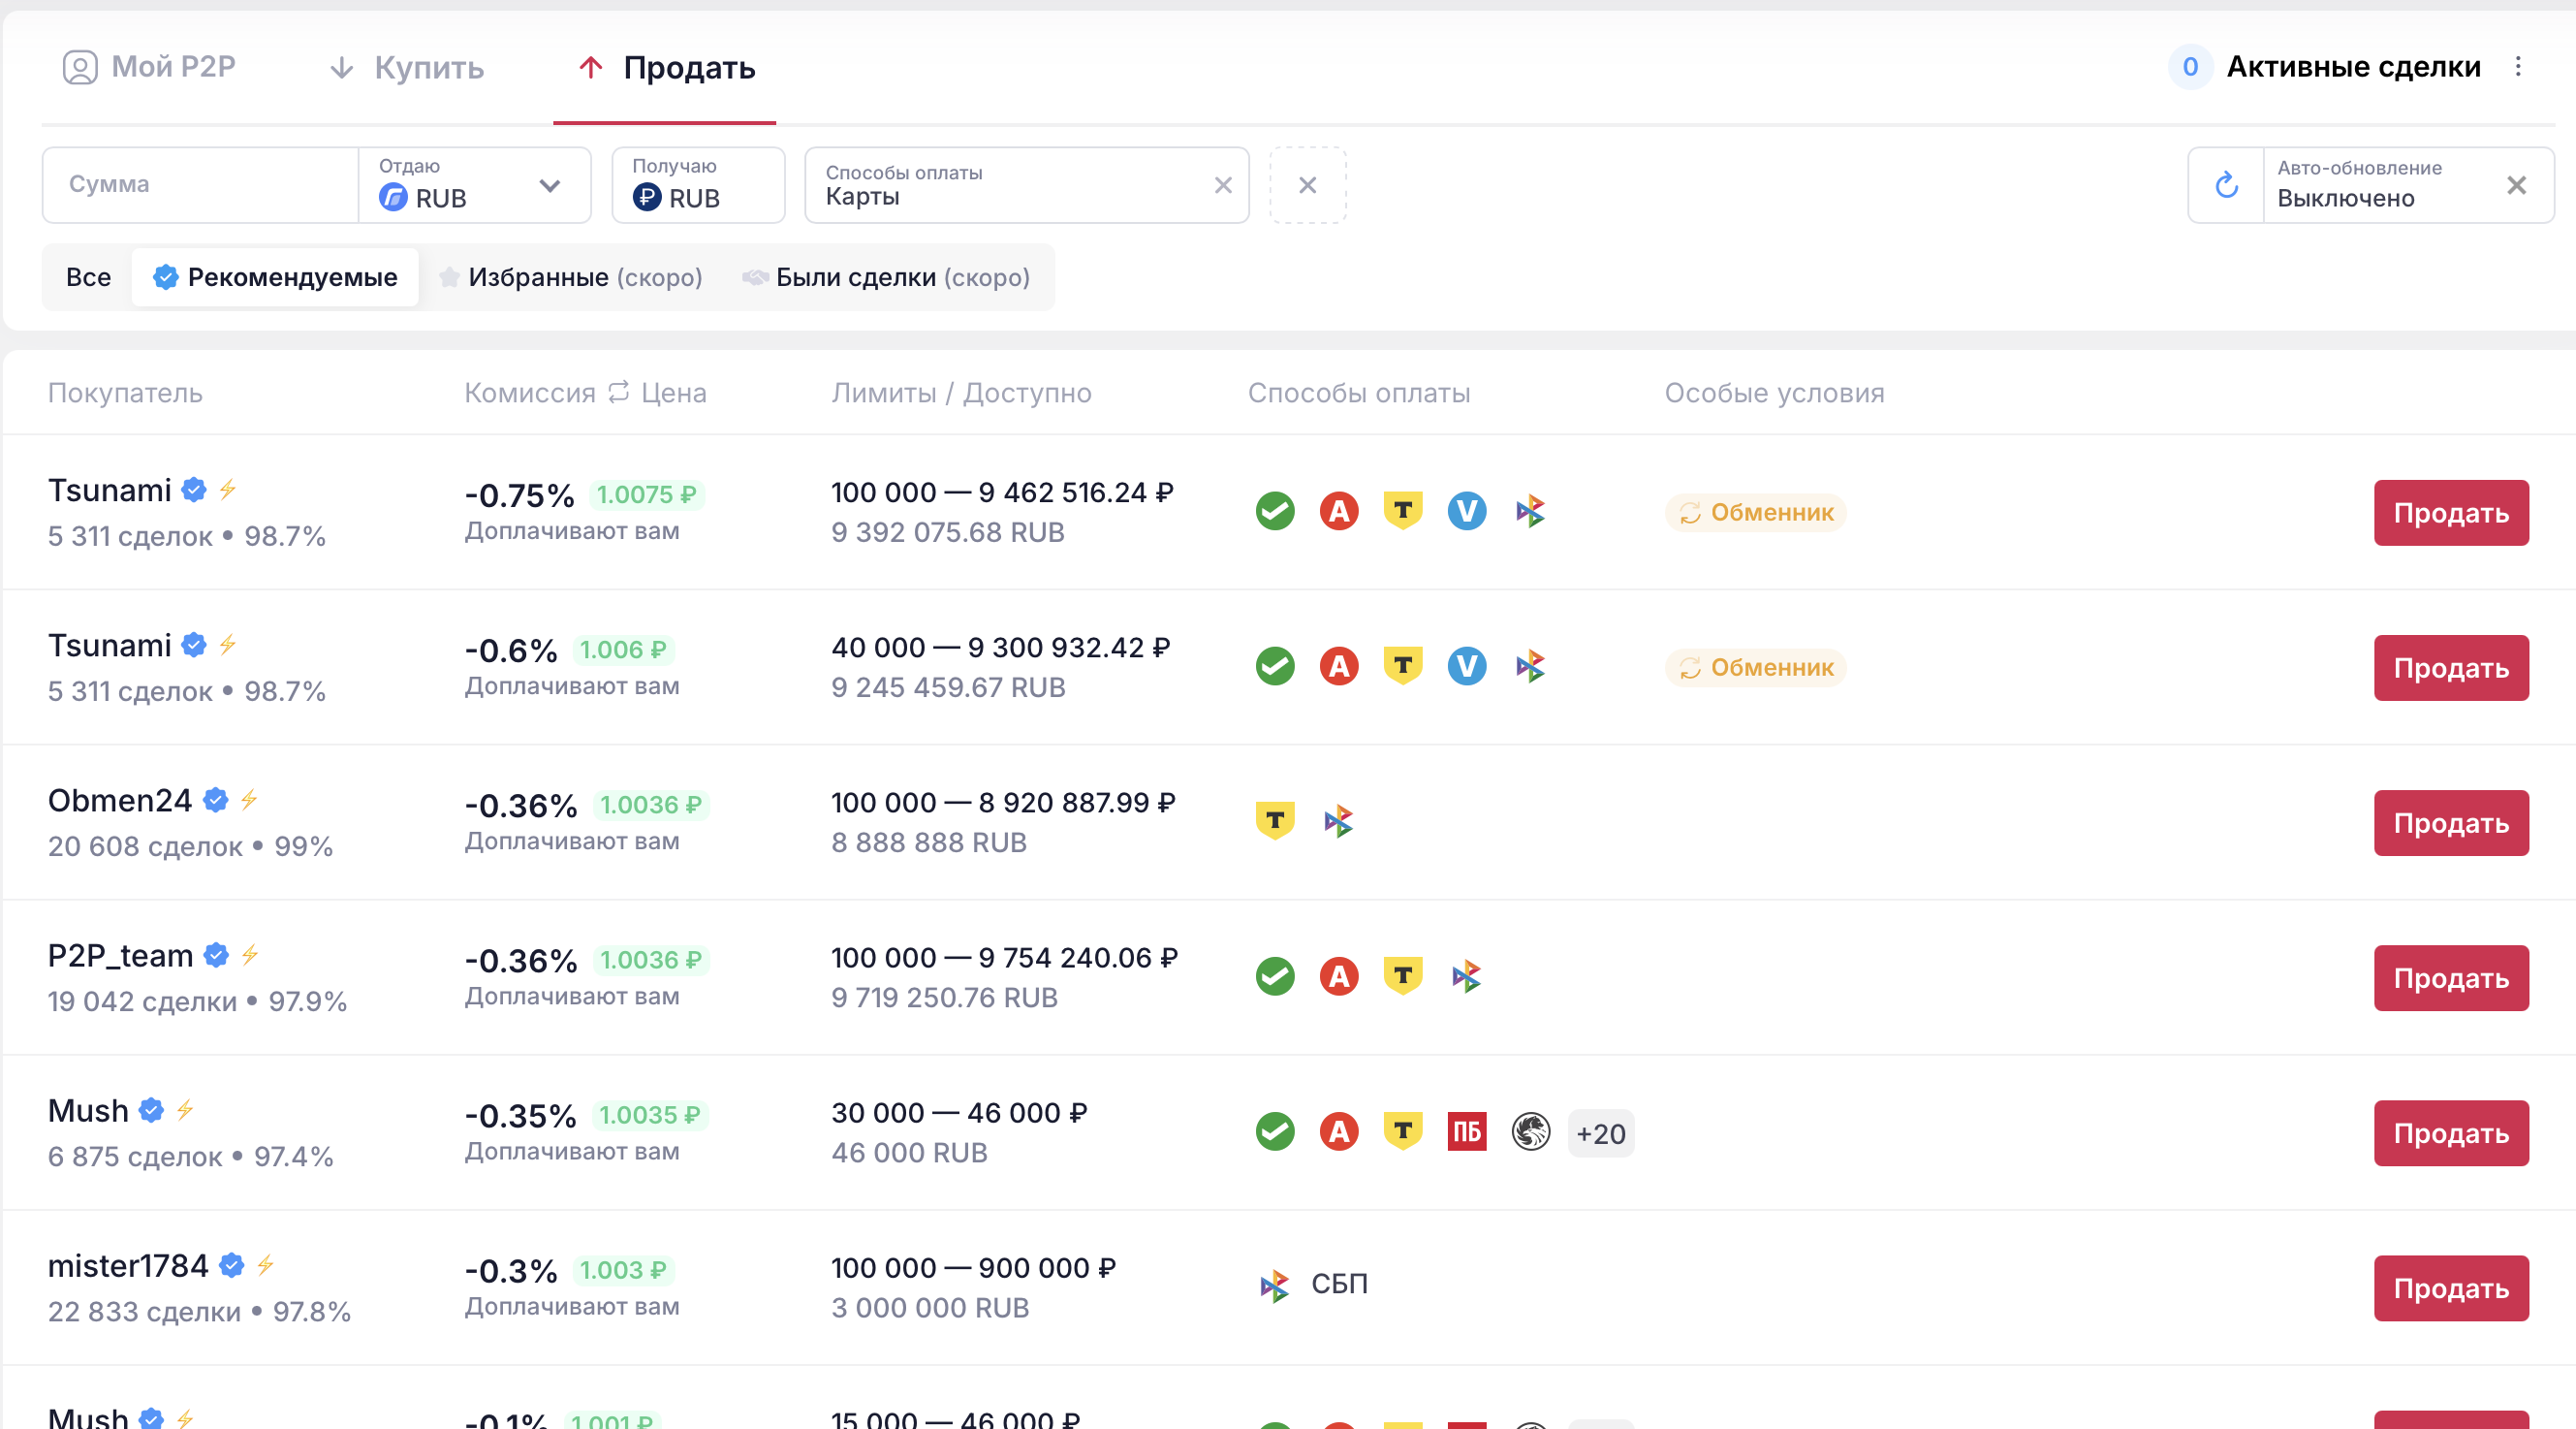Expand the +20 payment methods in Mush -0.35% row
The width and height of the screenshot is (2576, 1429).
pos(1601,1133)
